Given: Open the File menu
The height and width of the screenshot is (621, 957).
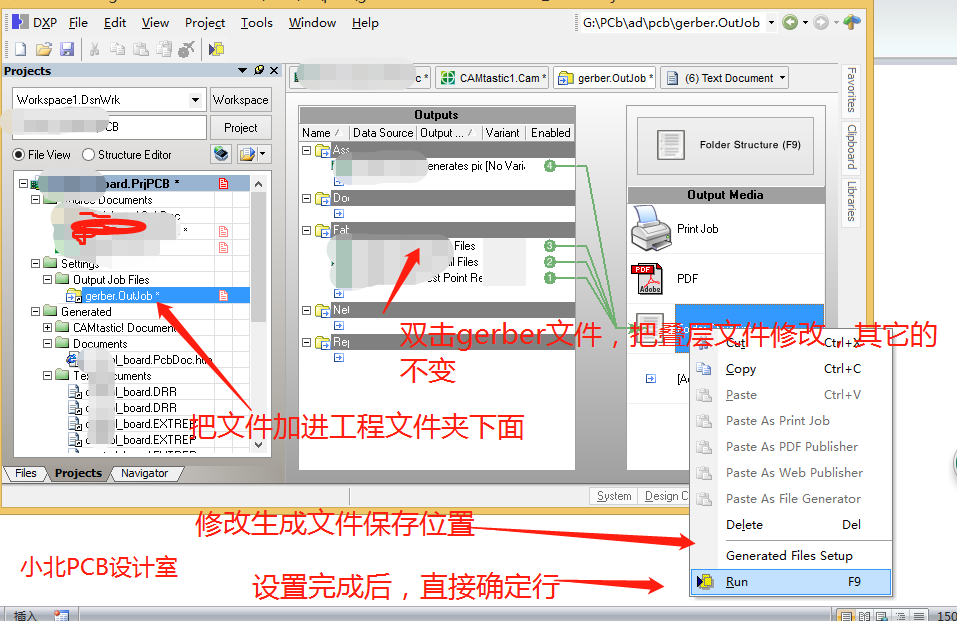Looking at the screenshot, I should coord(78,23).
